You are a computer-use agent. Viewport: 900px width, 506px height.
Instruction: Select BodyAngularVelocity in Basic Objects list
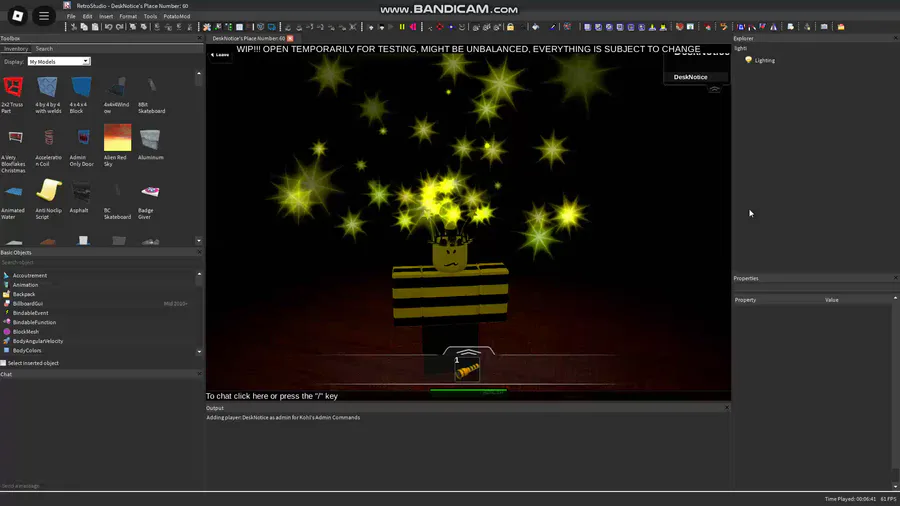(38, 341)
